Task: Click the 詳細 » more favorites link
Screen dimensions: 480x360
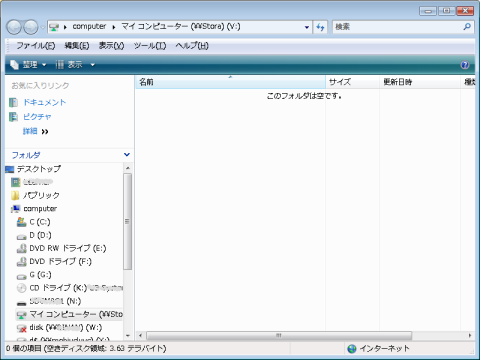Action: [x=35, y=131]
